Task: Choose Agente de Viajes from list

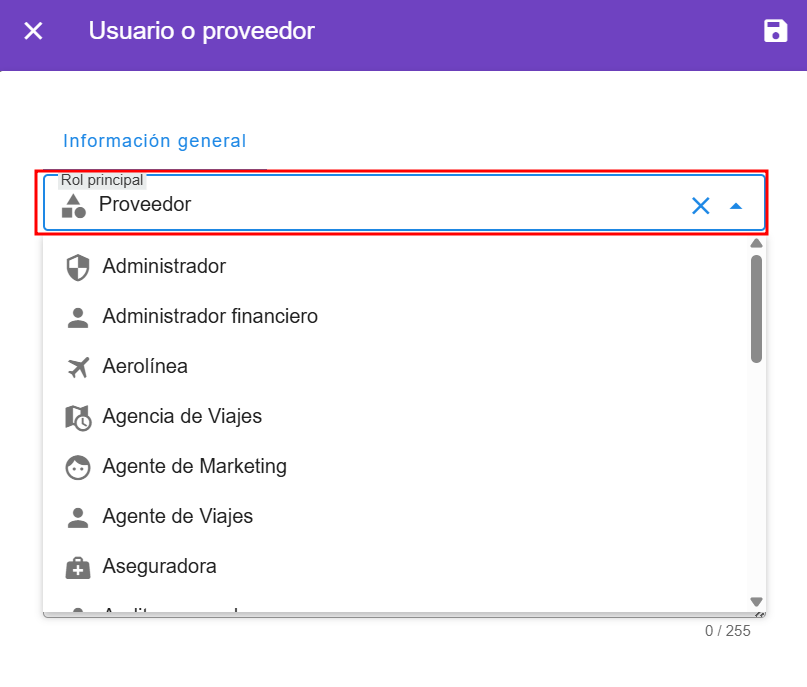Action: tap(178, 517)
